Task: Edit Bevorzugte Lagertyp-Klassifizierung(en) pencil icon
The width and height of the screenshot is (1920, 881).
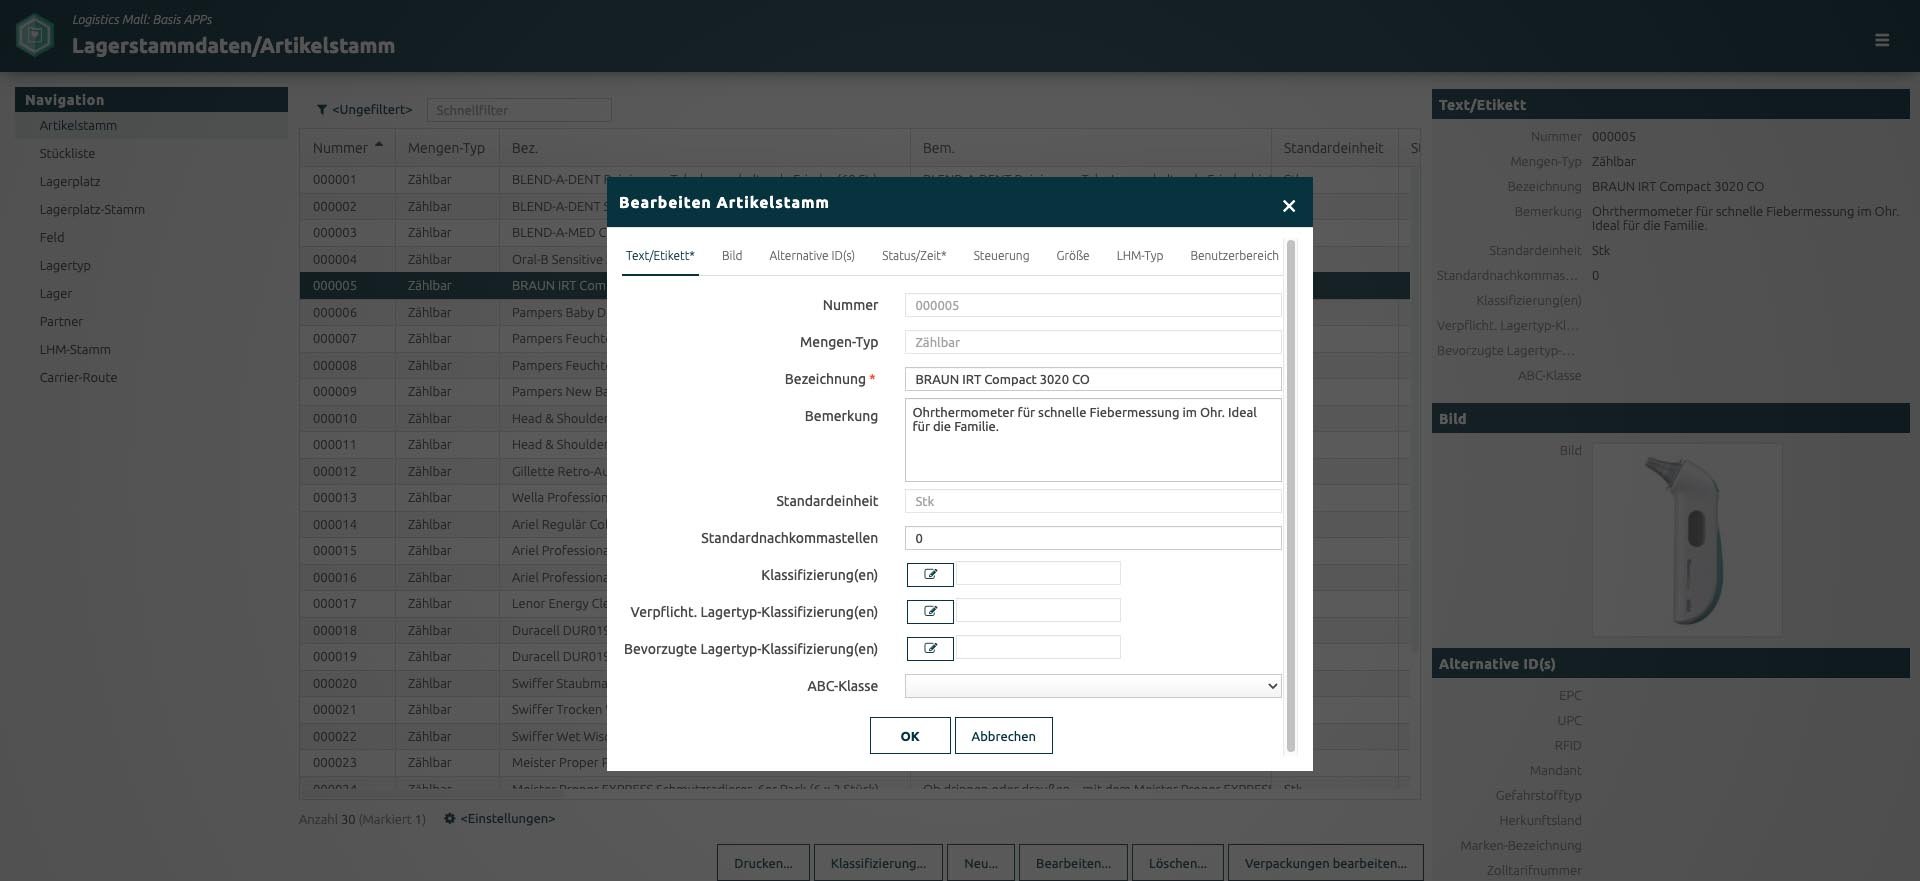Action: coord(930,648)
